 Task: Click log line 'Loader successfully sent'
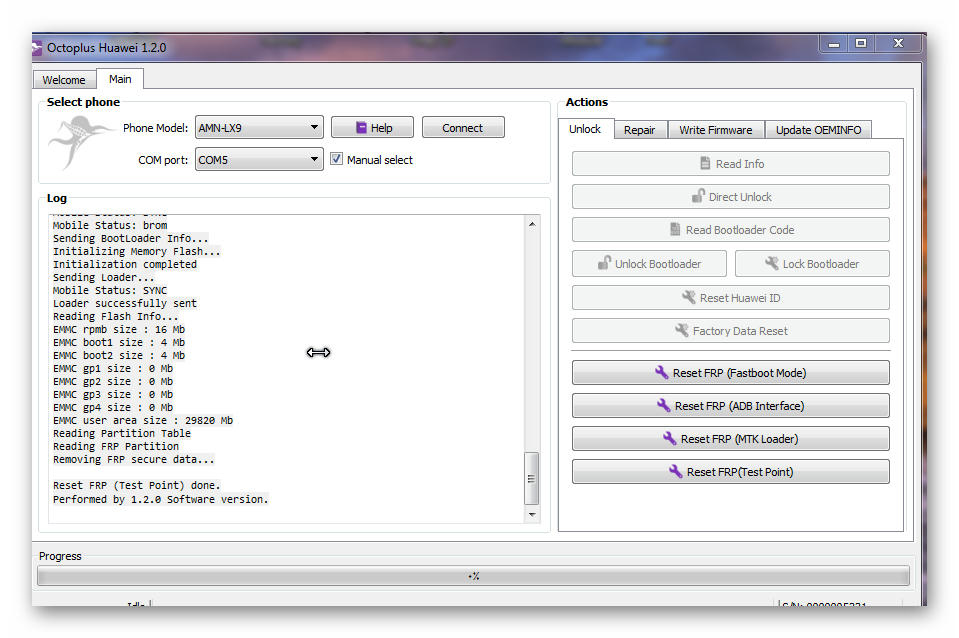click(x=125, y=303)
